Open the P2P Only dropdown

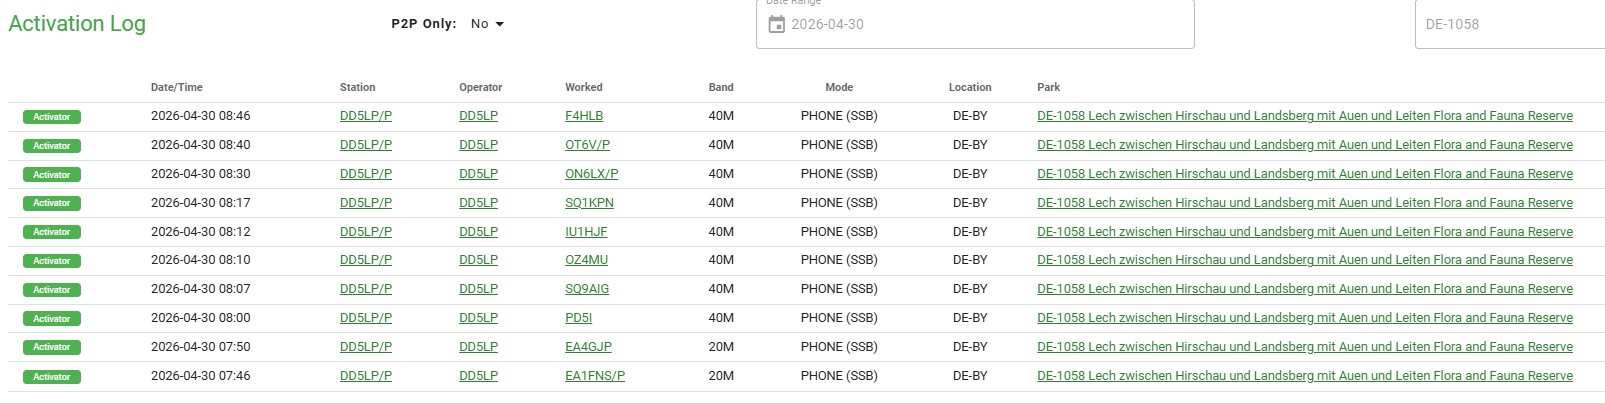[x=487, y=24]
